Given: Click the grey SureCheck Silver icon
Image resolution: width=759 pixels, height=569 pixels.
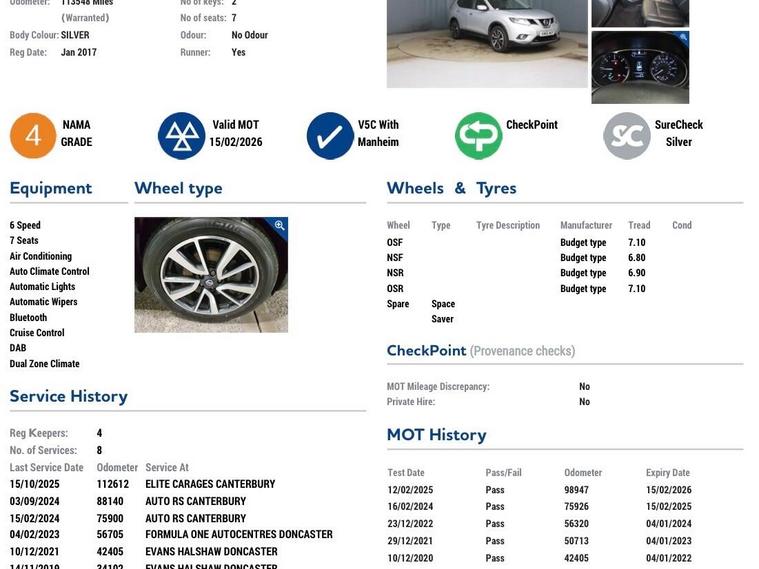Looking at the screenshot, I should coord(627,135).
